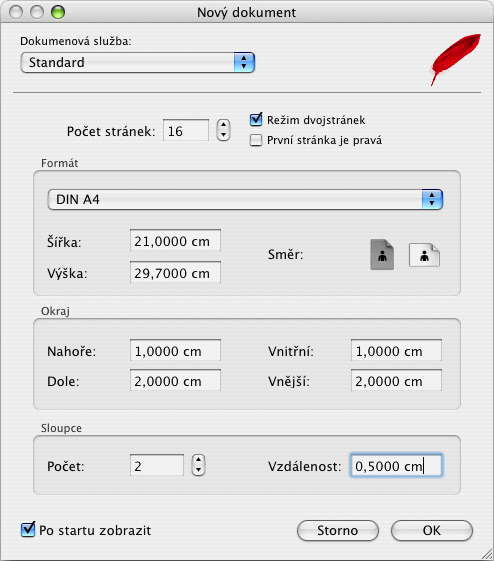Enable První stránka je pravá checkbox

pyautogui.click(x=256, y=140)
